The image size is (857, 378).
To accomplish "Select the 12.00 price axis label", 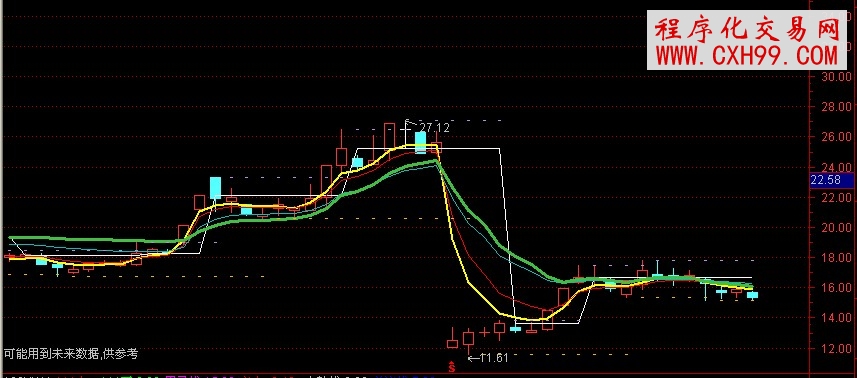I will 836,348.
